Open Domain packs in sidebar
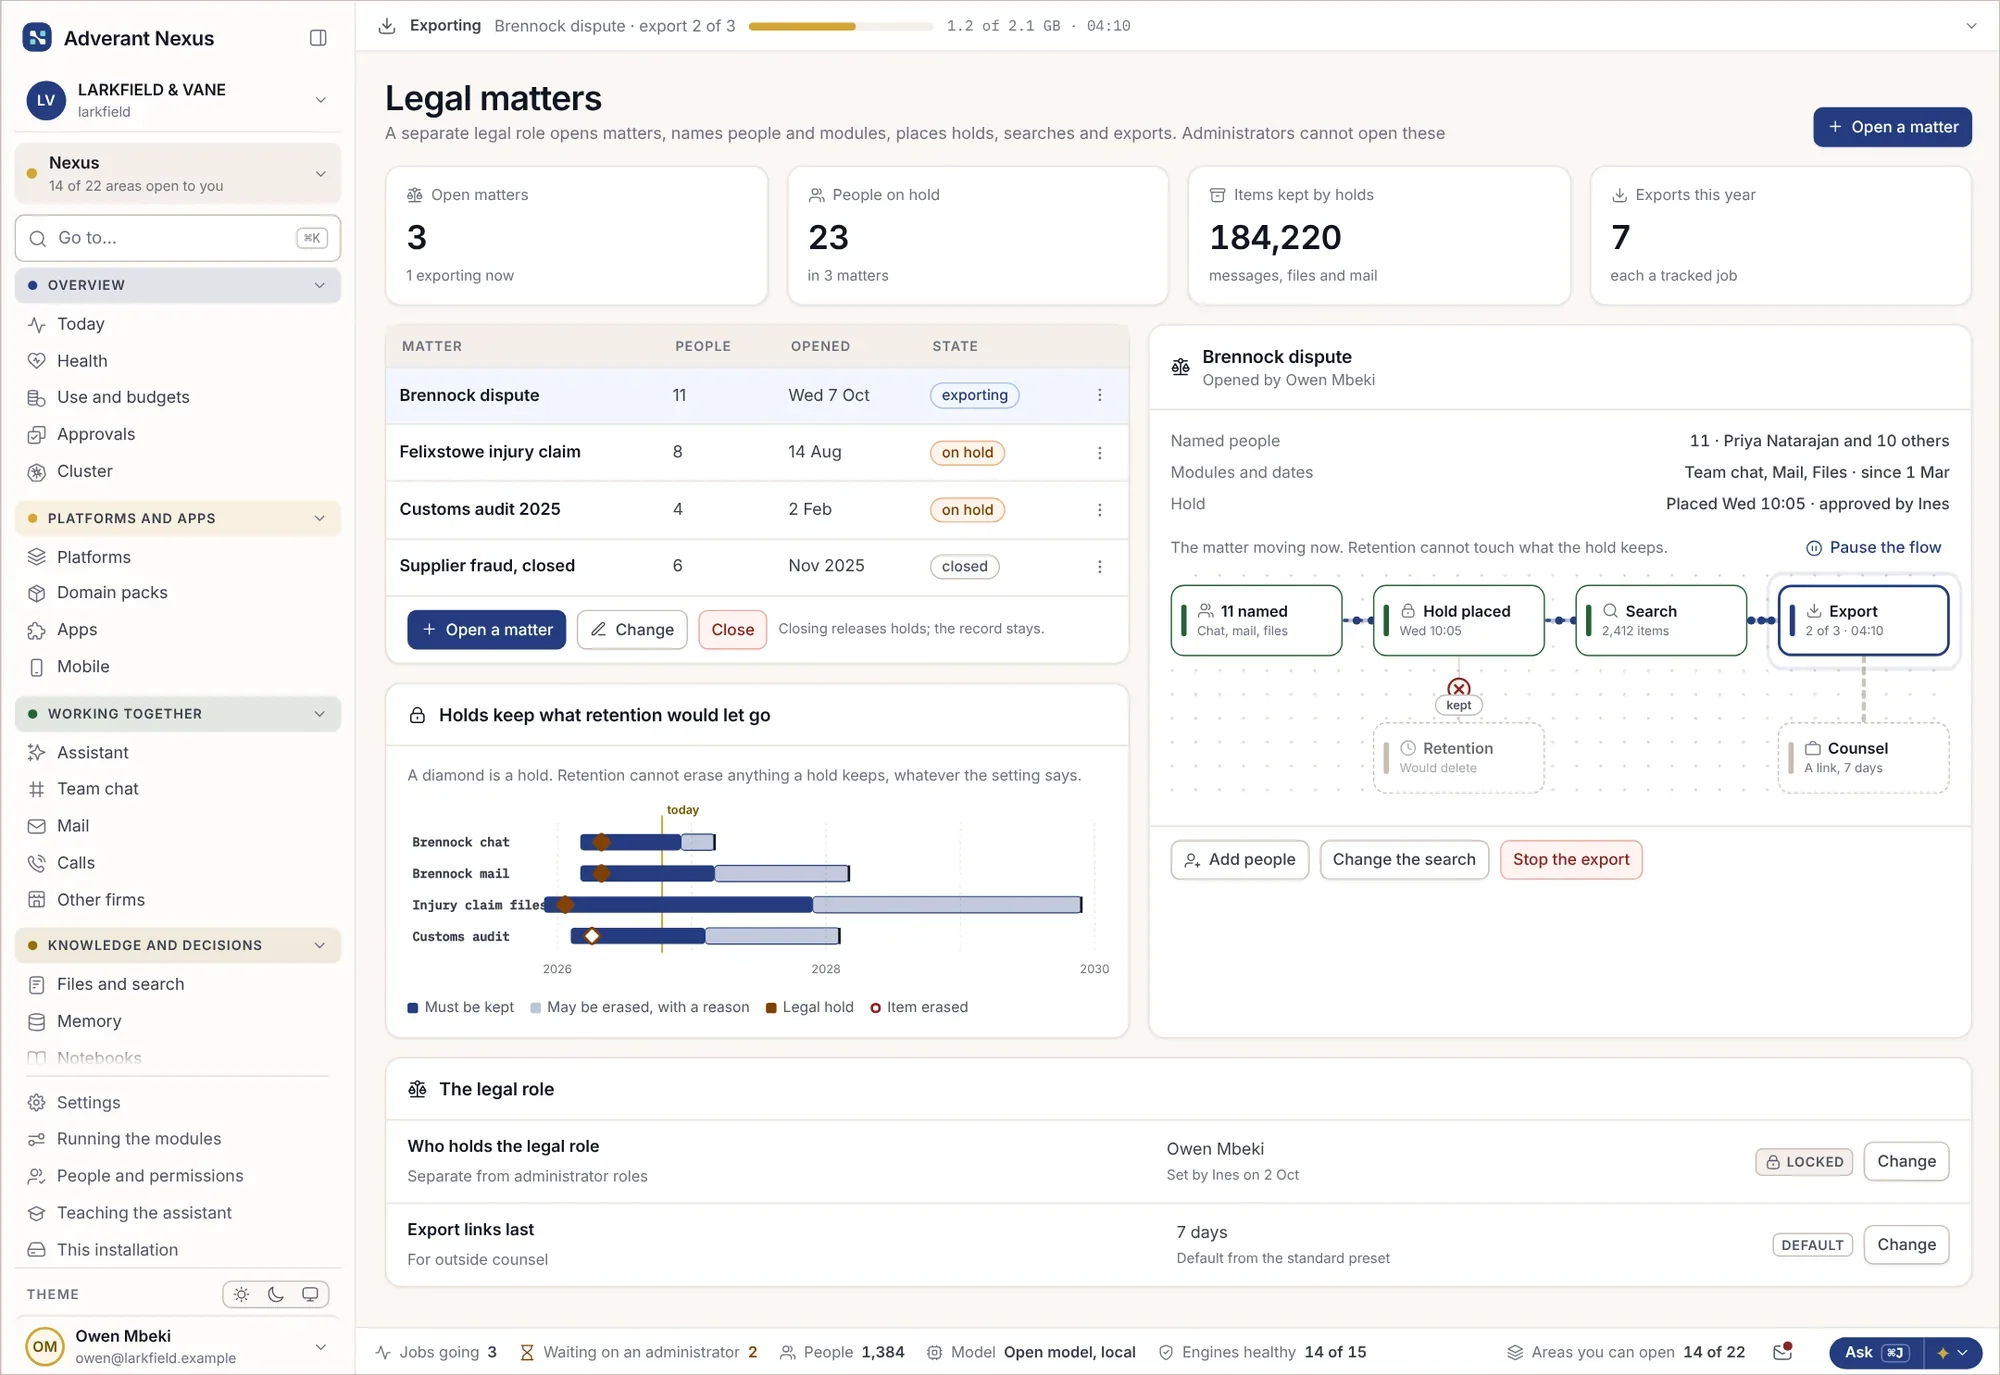The height and width of the screenshot is (1375, 2000). (112, 592)
